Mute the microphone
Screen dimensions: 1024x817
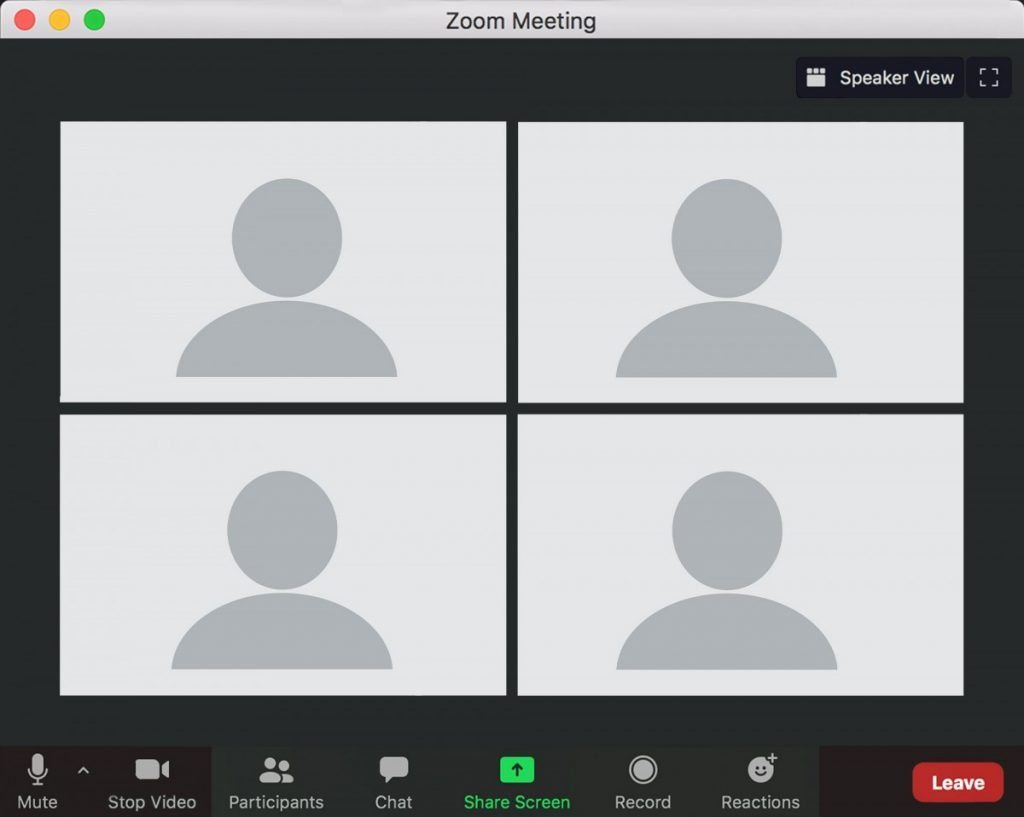37,780
